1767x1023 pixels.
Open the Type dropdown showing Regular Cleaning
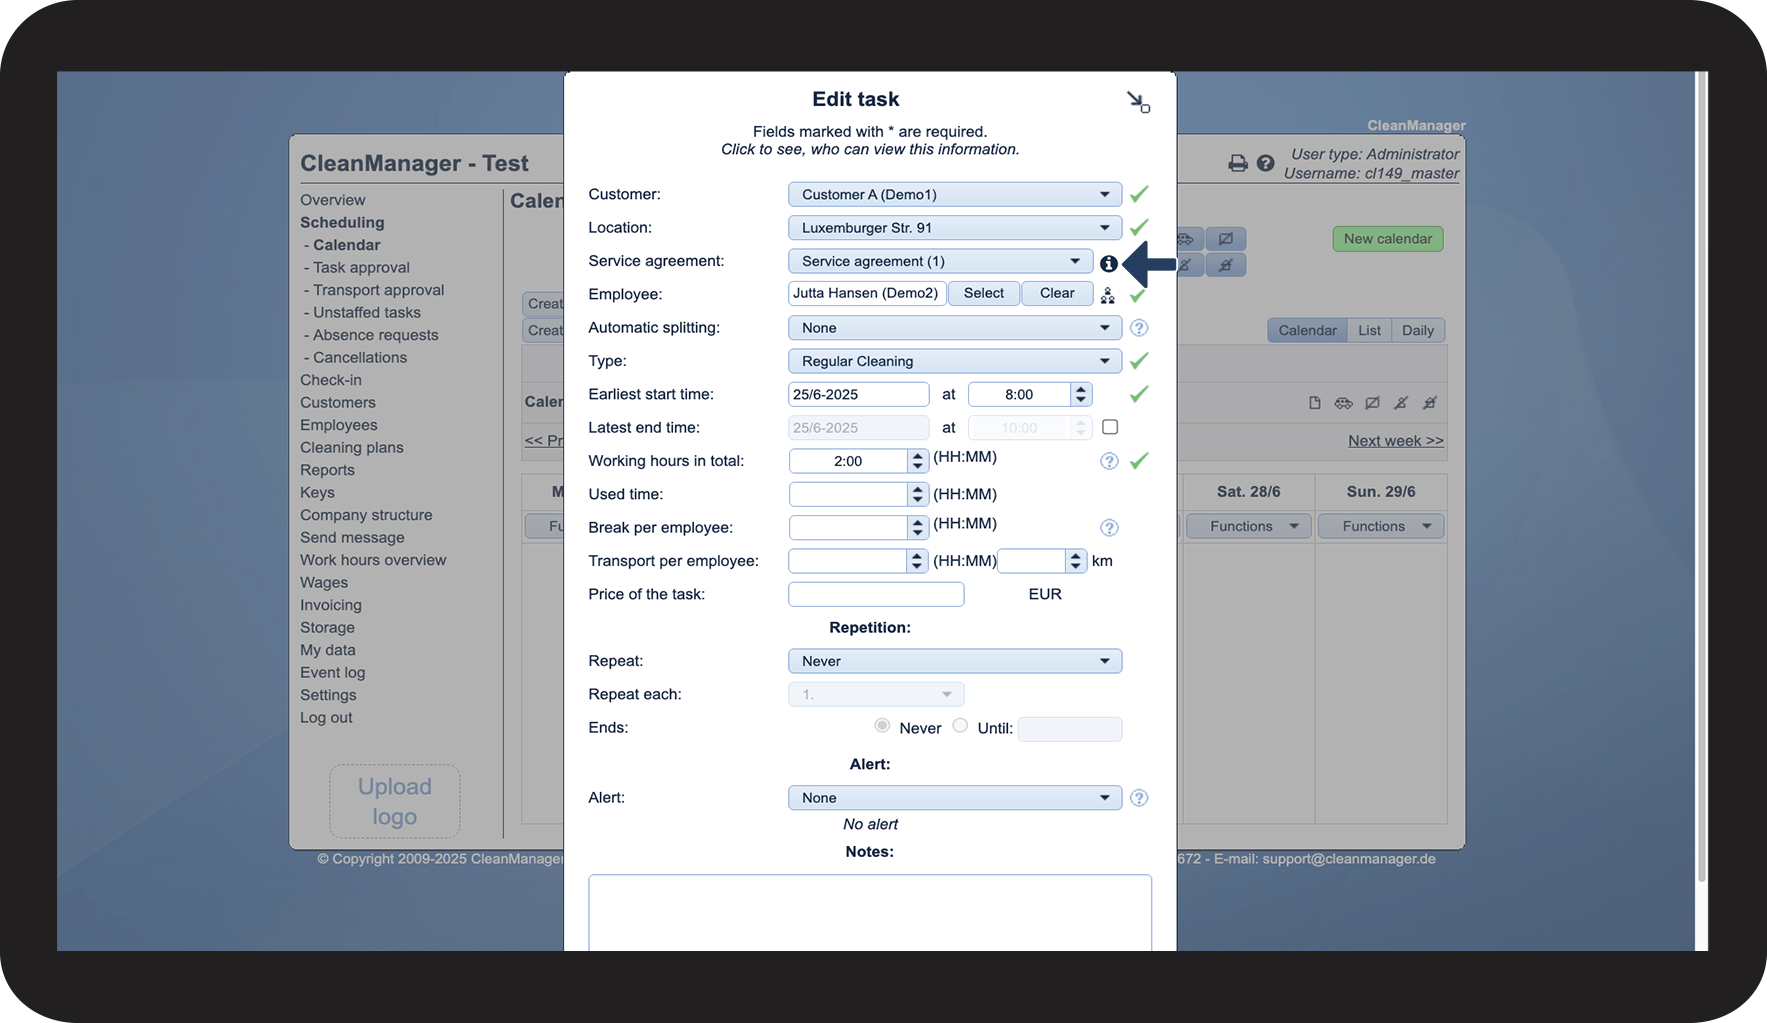click(955, 361)
